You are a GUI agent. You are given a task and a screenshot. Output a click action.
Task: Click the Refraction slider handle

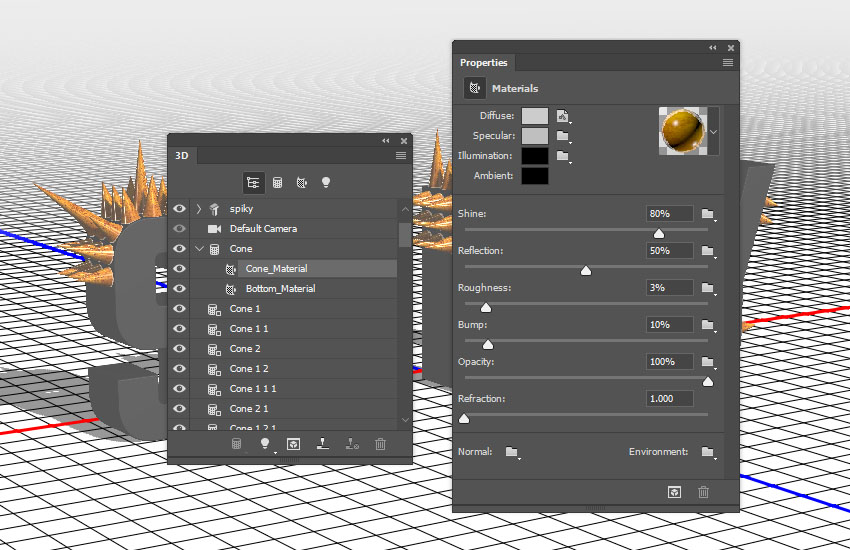[x=464, y=419]
